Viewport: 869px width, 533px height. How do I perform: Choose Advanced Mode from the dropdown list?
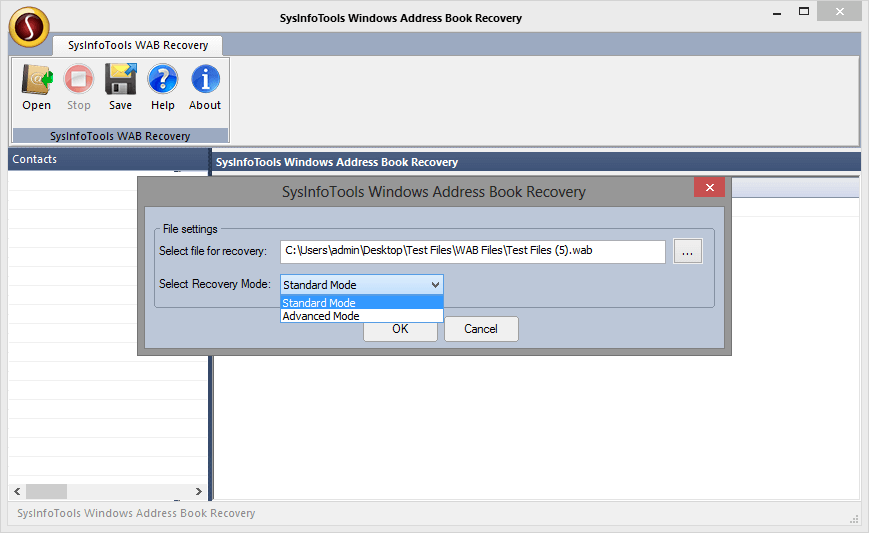[361, 316]
